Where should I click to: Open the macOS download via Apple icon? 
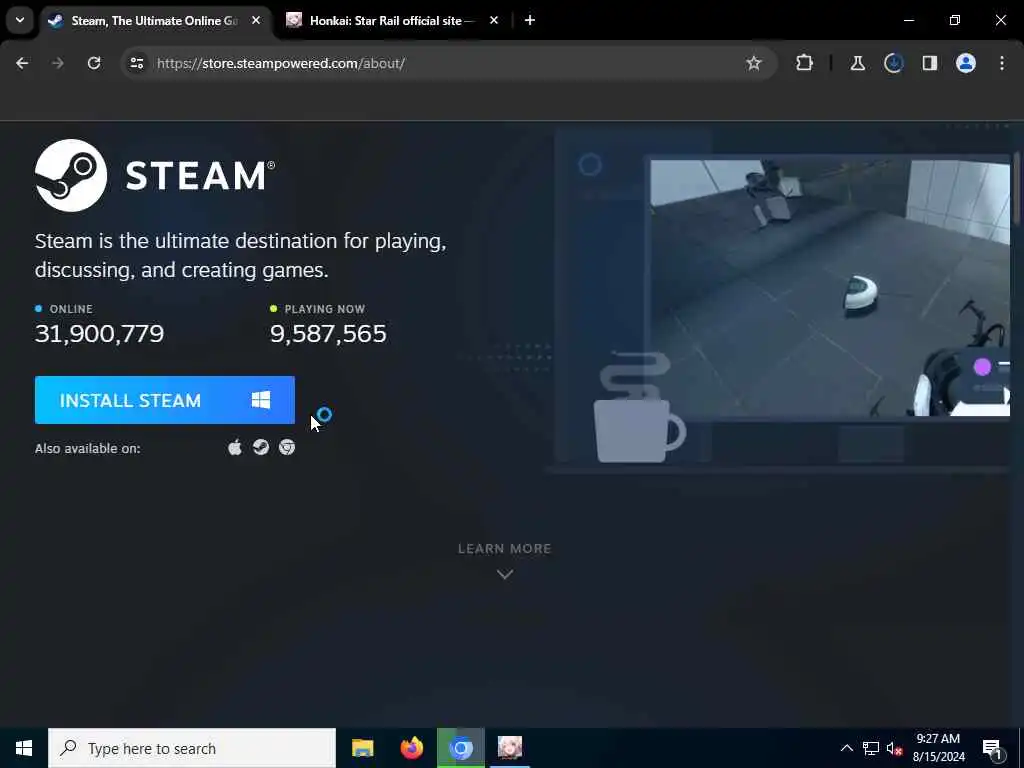coord(235,447)
